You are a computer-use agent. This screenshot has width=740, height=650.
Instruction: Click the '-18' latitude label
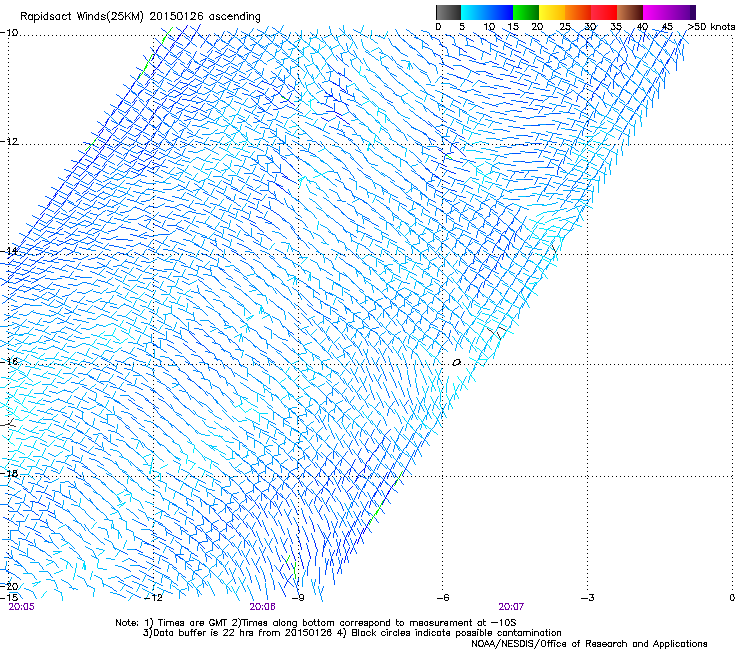[x=9, y=473]
